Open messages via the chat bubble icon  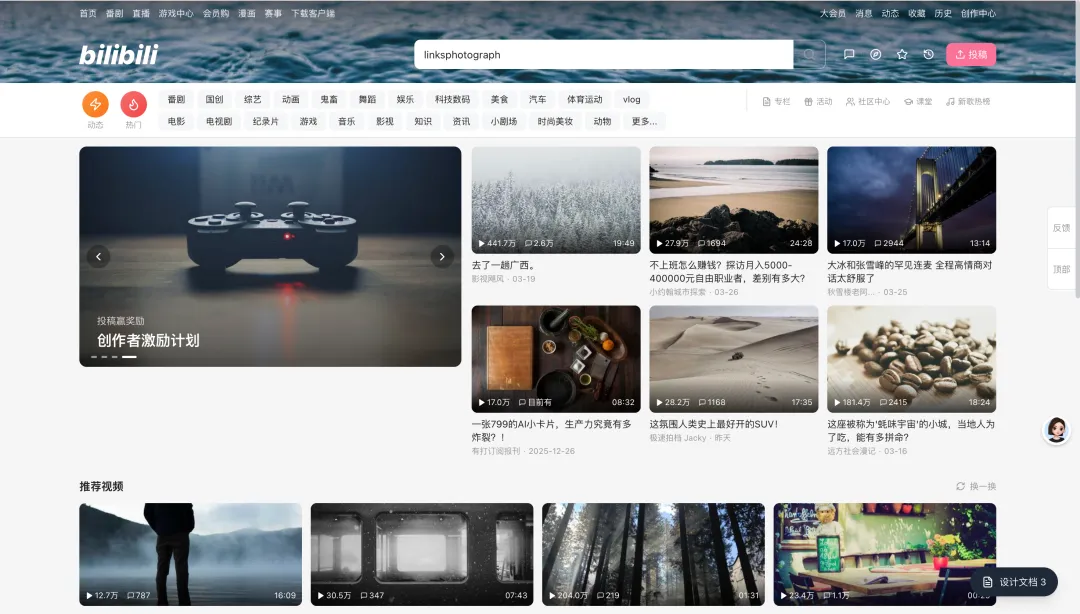(849, 55)
